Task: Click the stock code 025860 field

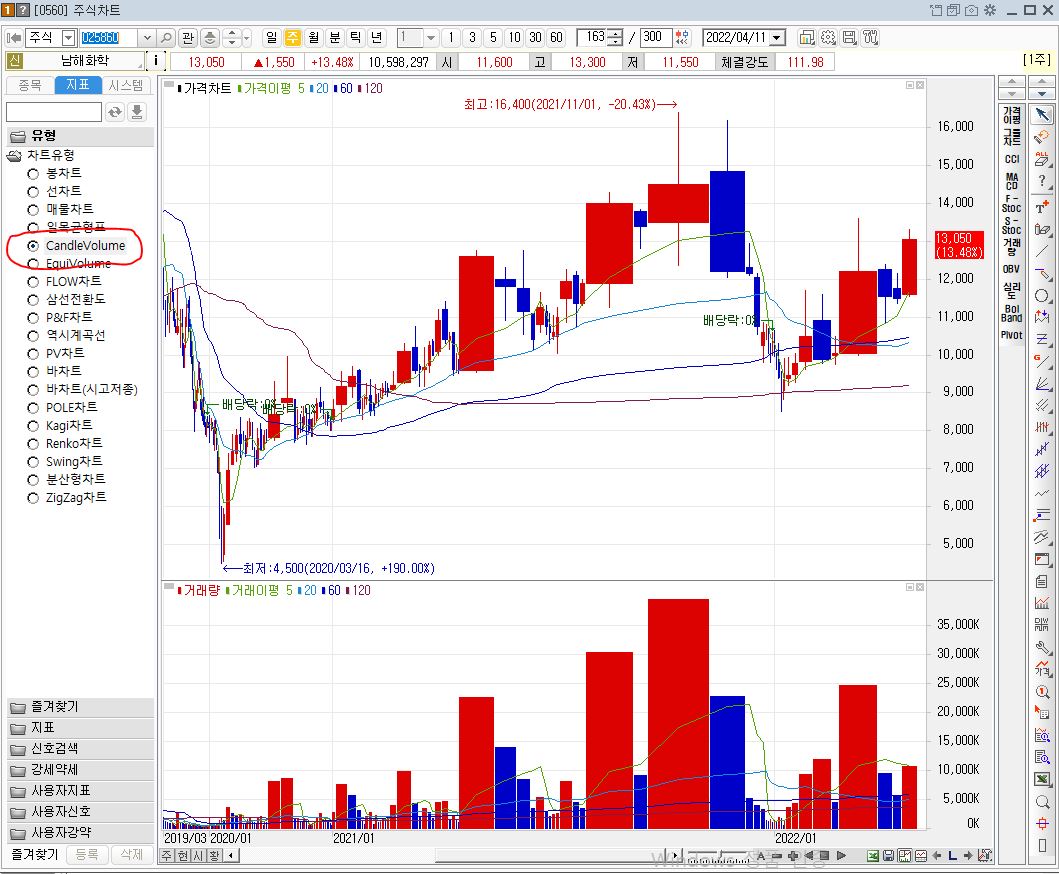Action: (x=108, y=38)
